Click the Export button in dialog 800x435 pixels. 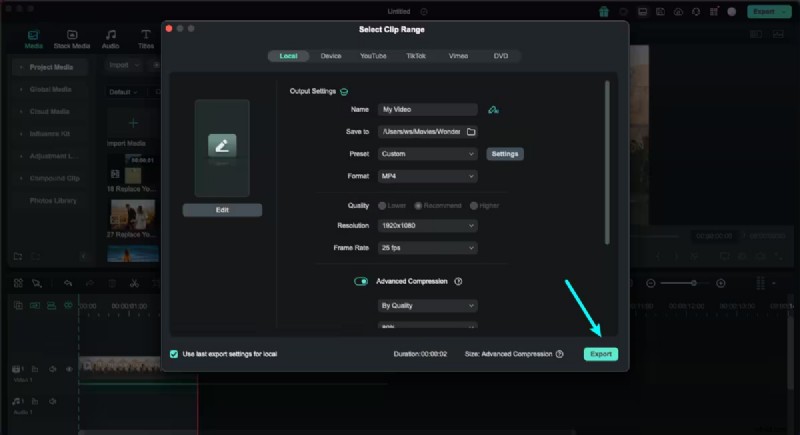click(x=601, y=354)
